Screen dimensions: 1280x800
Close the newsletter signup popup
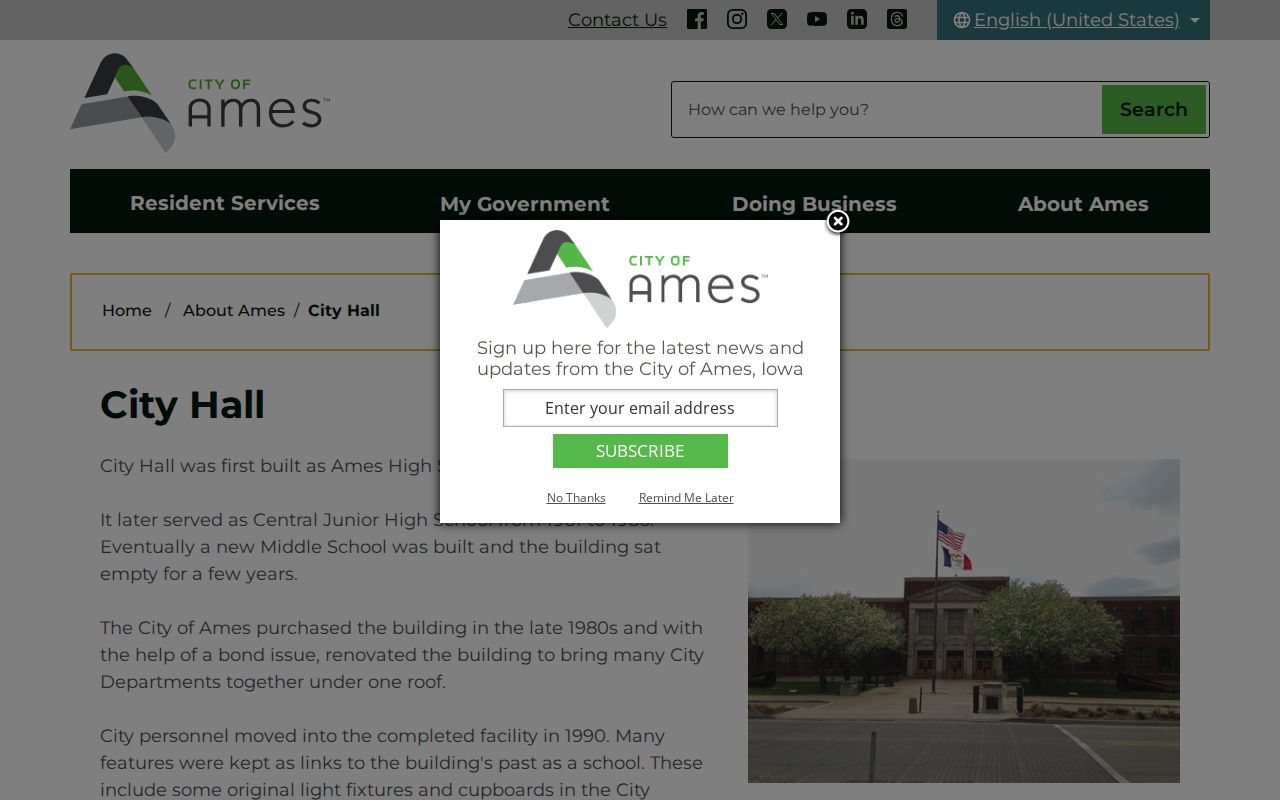838,221
